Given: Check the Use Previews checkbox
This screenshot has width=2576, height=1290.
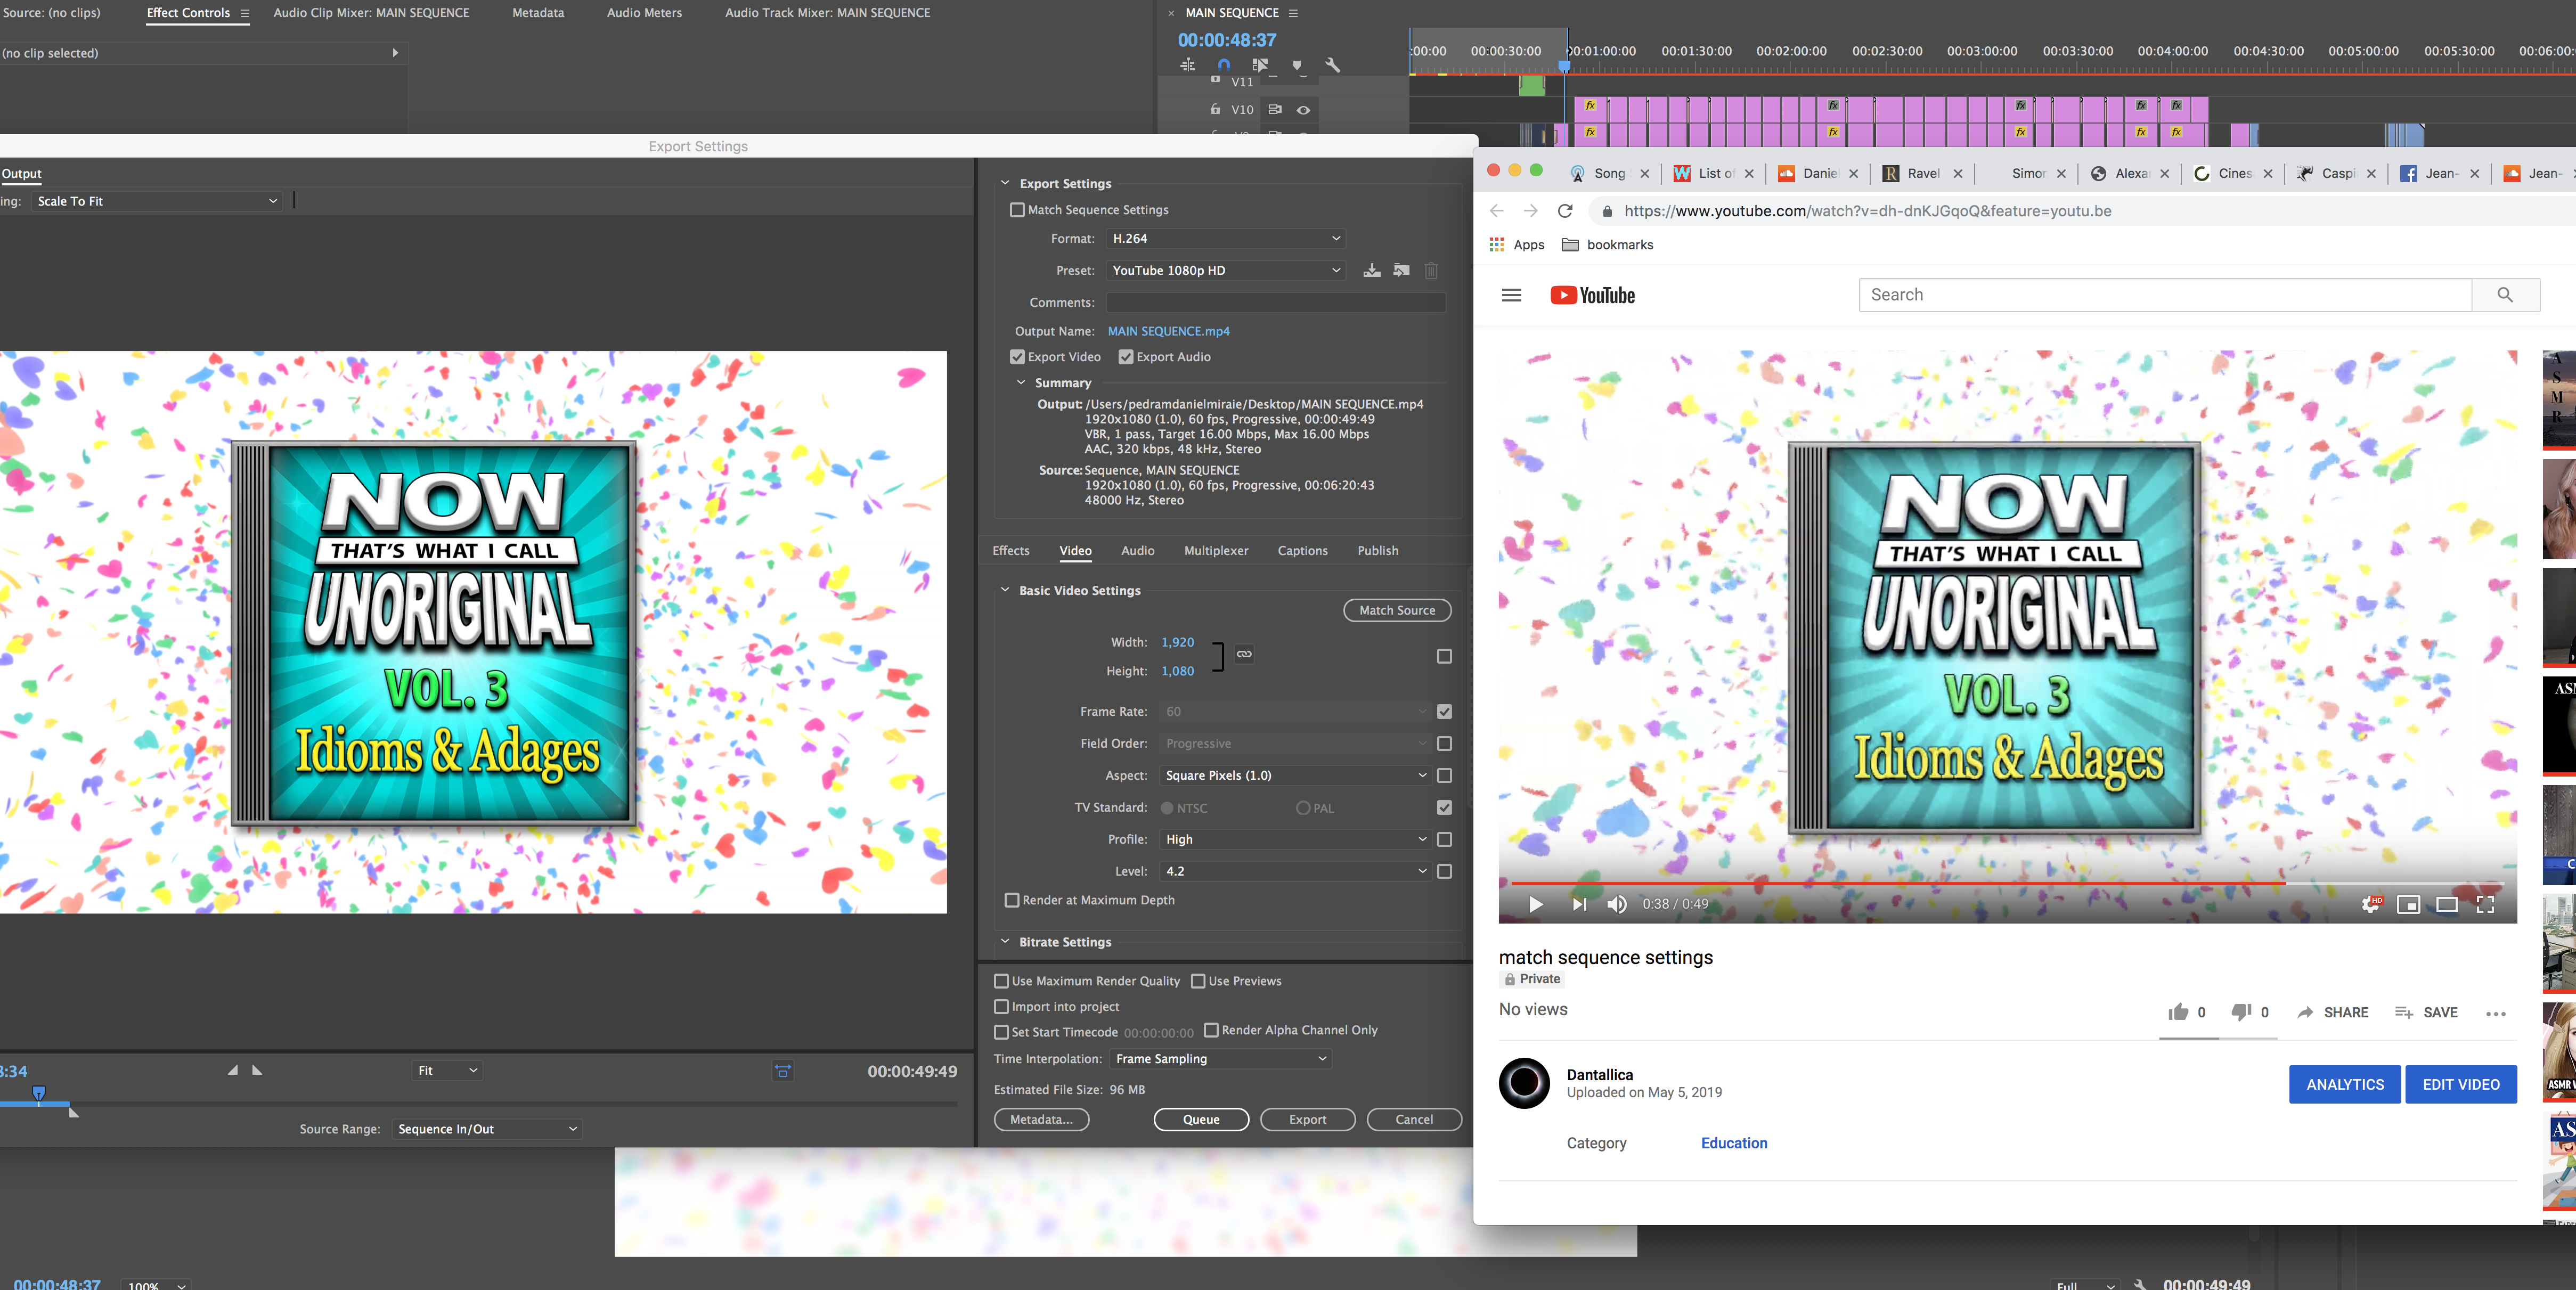Looking at the screenshot, I should 1198,981.
